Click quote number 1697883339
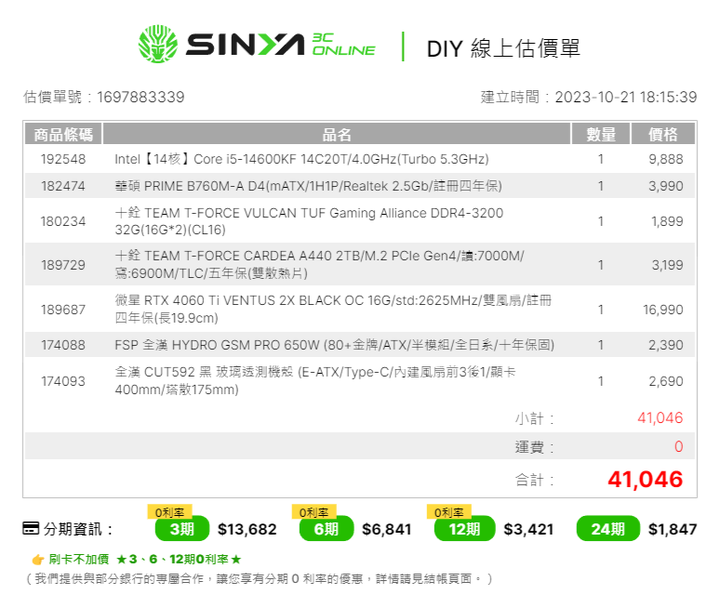The image size is (720, 608). 141,97
